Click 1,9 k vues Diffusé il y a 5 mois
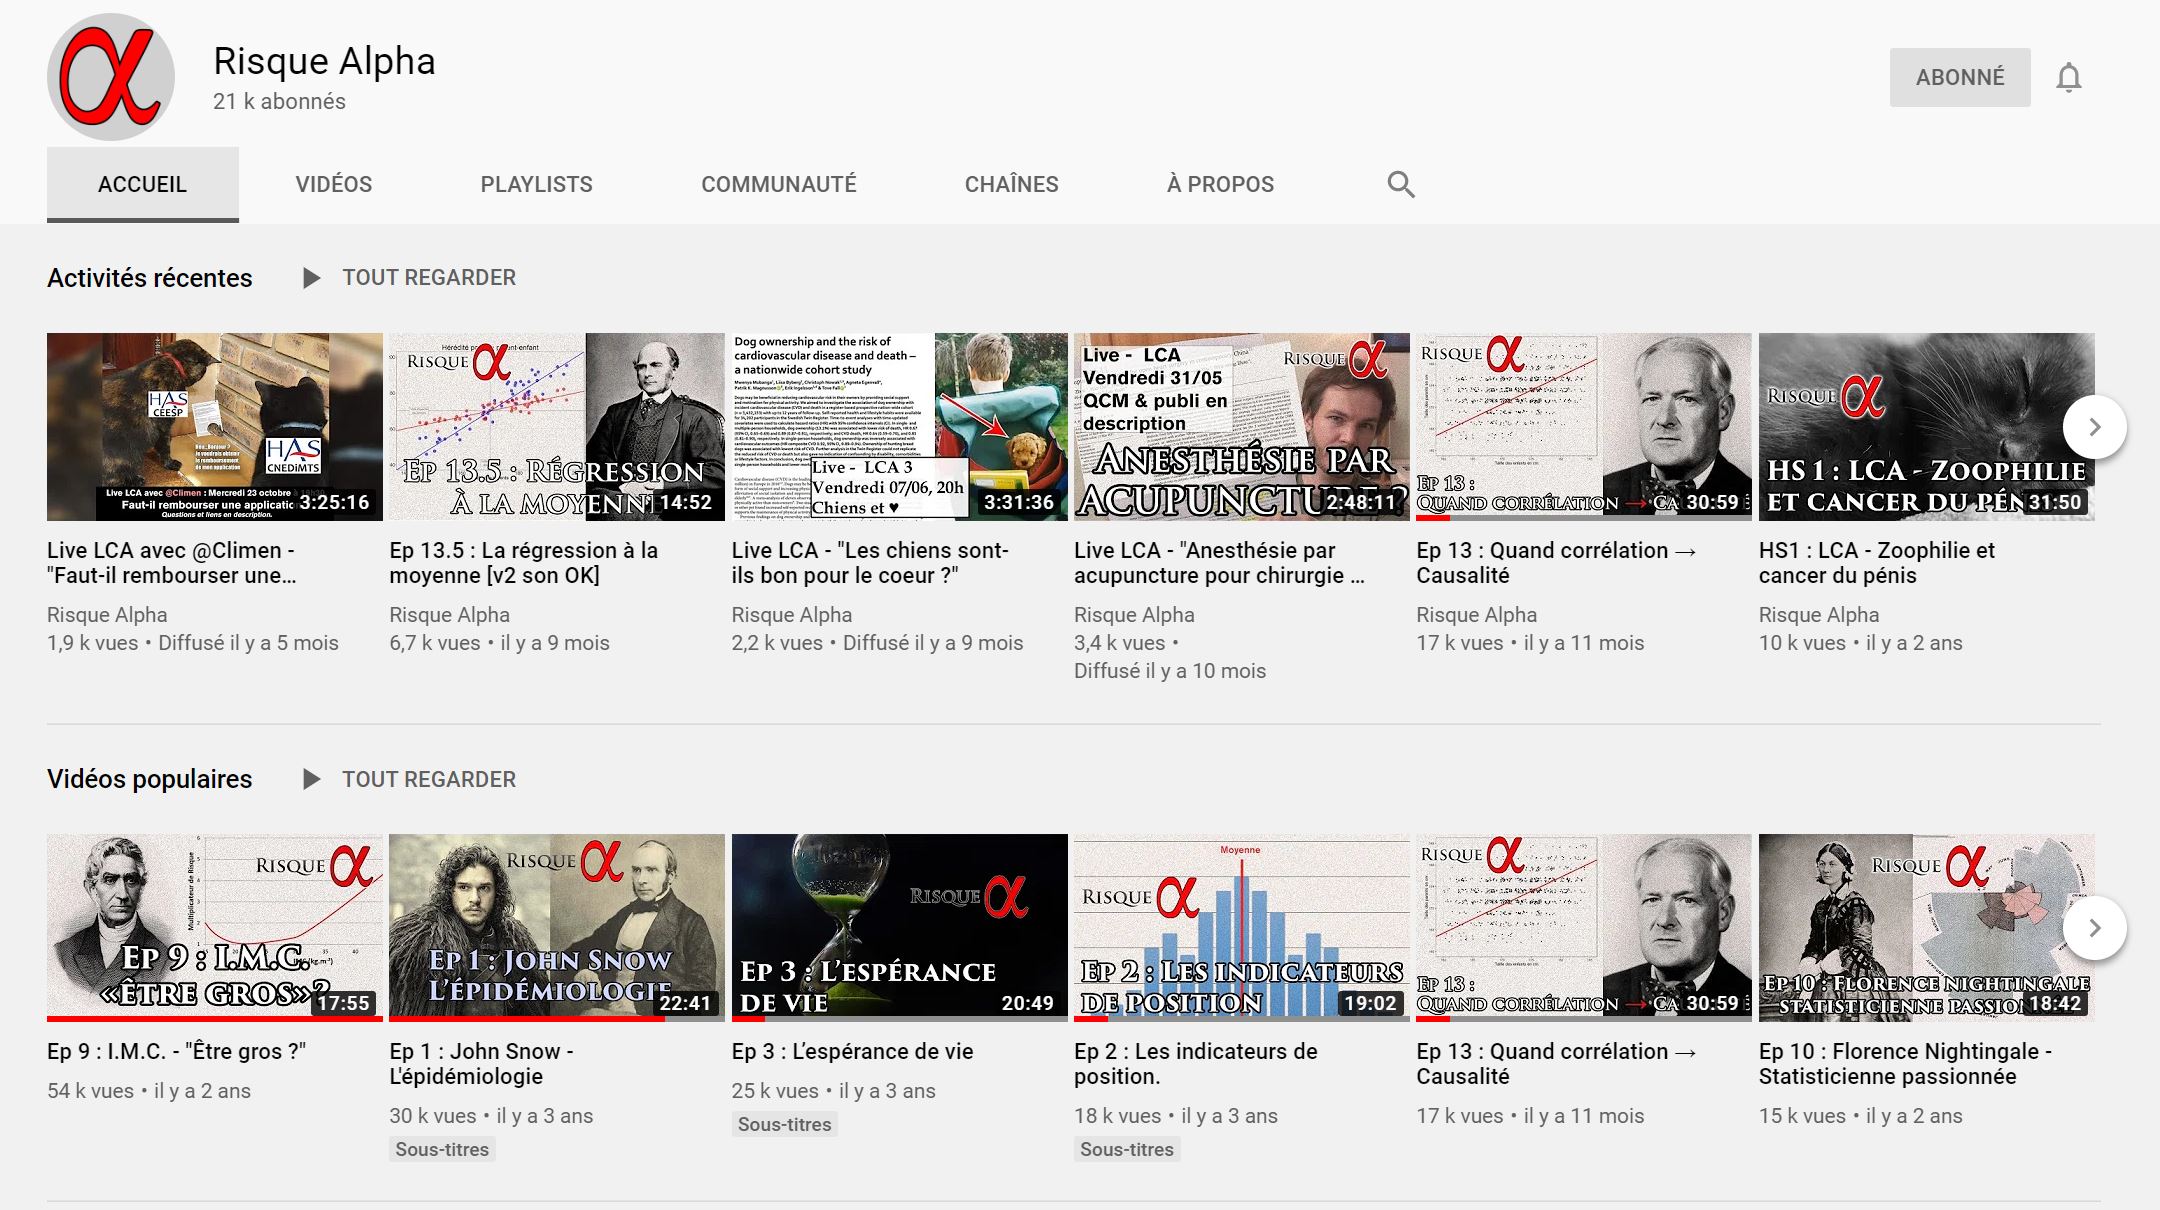This screenshot has width=2160, height=1210. 193,643
